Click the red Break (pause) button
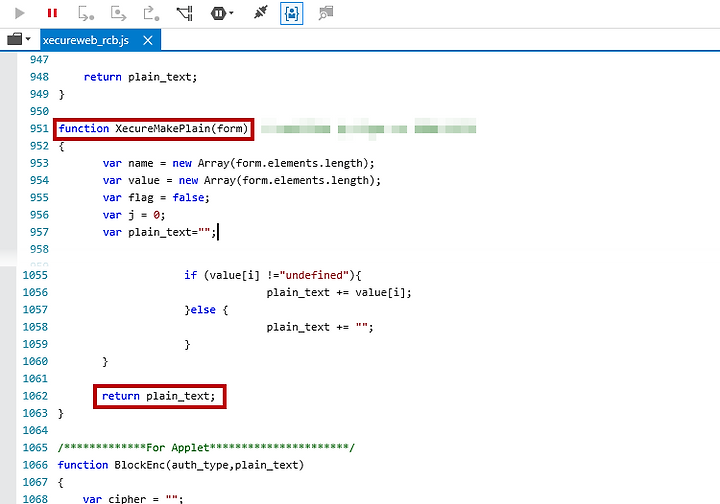720x504 pixels. [x=52, y=13]
